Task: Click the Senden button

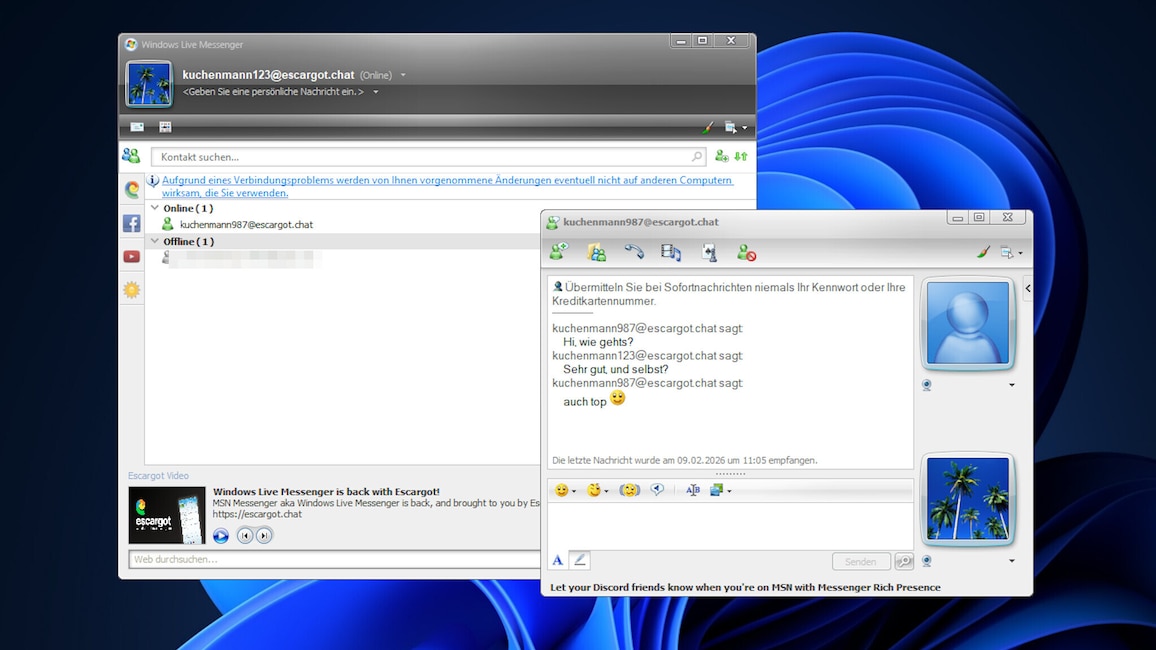Action: coord(860,562)
